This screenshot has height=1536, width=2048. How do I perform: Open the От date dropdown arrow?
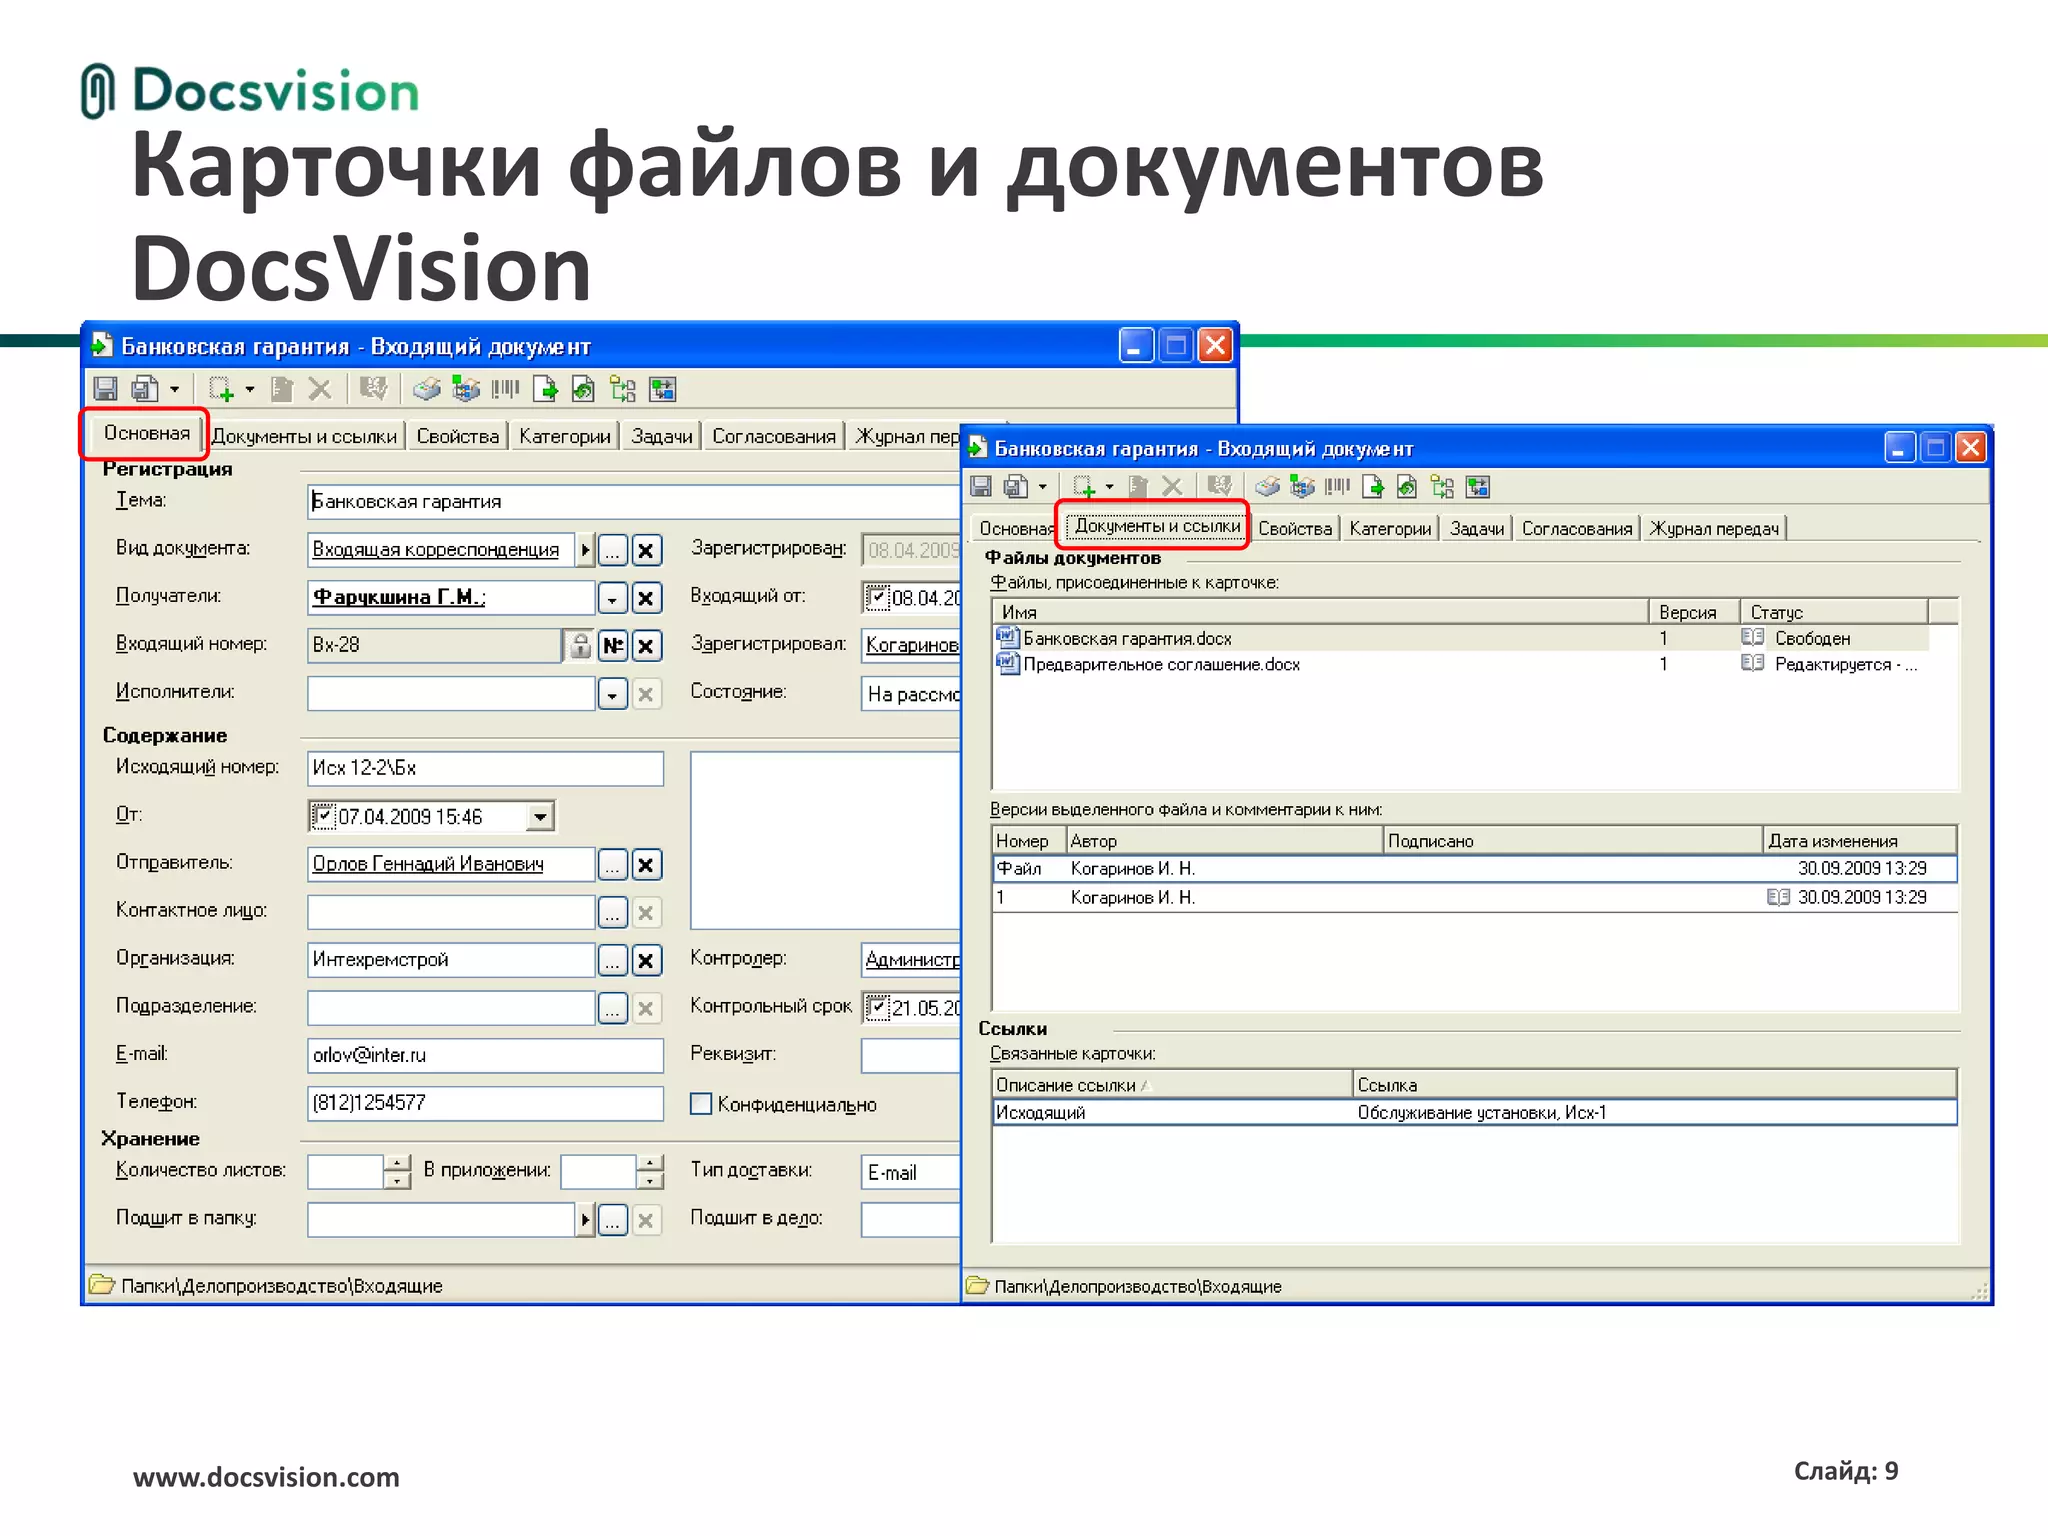point(540,816)
